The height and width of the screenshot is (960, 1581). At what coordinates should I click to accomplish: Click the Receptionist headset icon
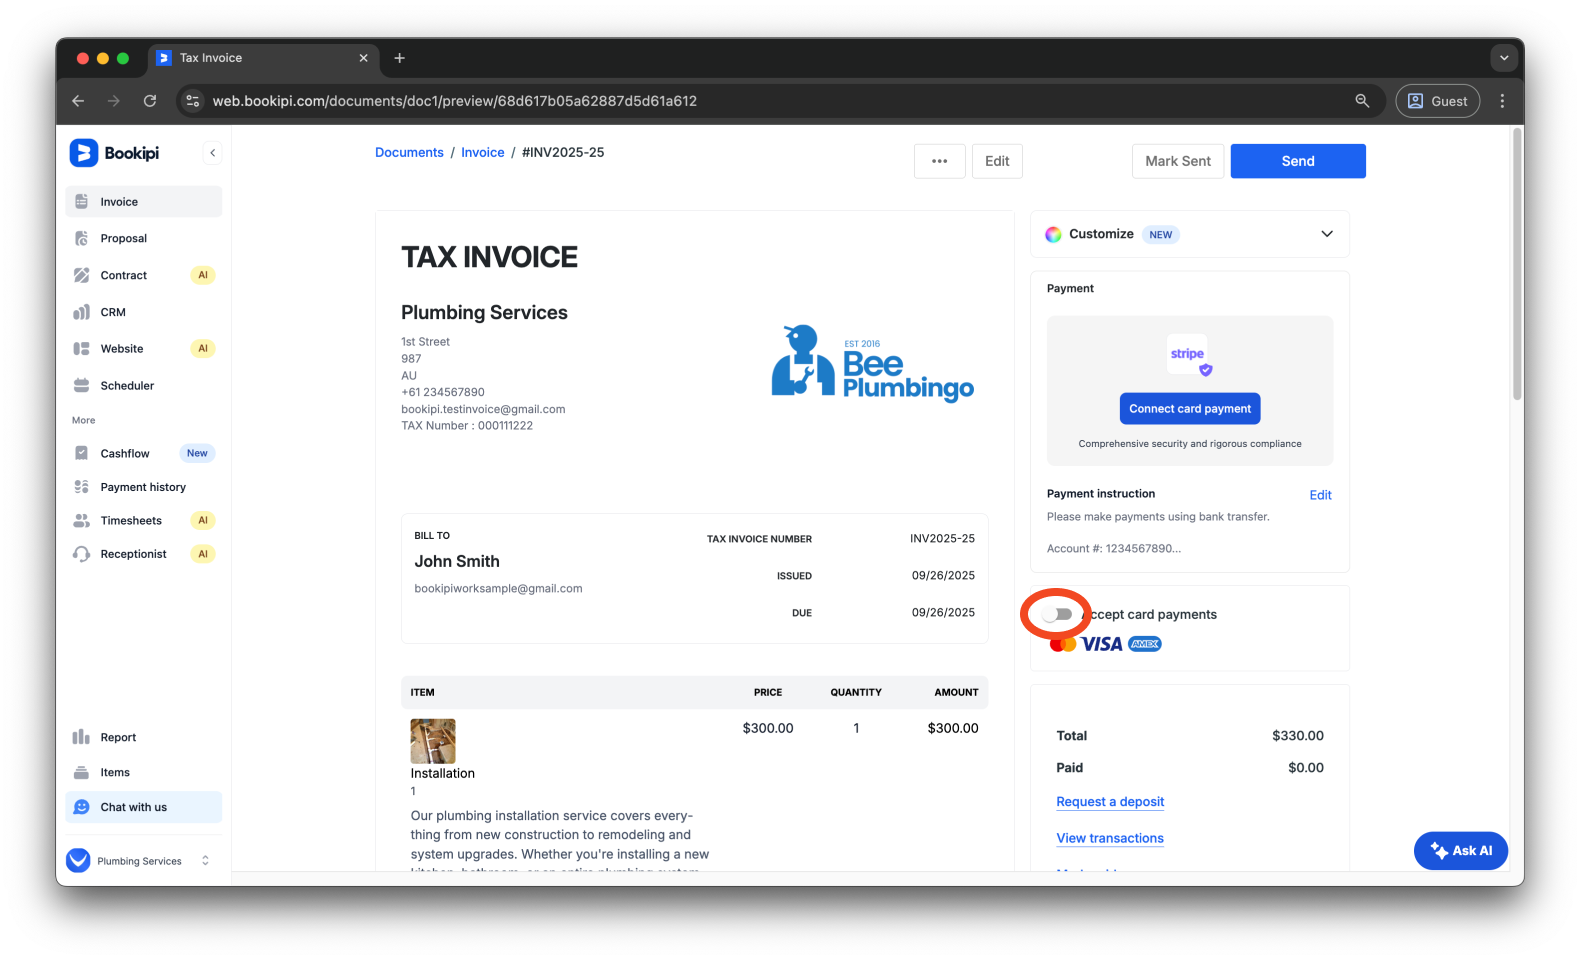(x=82, y=554)
